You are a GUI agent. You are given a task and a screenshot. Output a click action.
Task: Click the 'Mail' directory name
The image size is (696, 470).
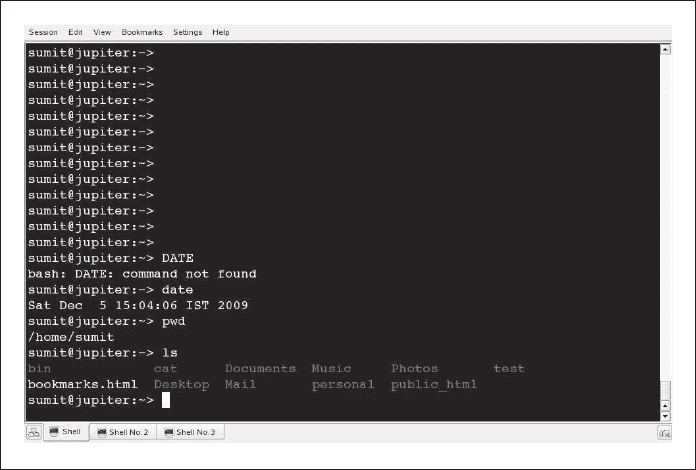(x=240, y=384)
